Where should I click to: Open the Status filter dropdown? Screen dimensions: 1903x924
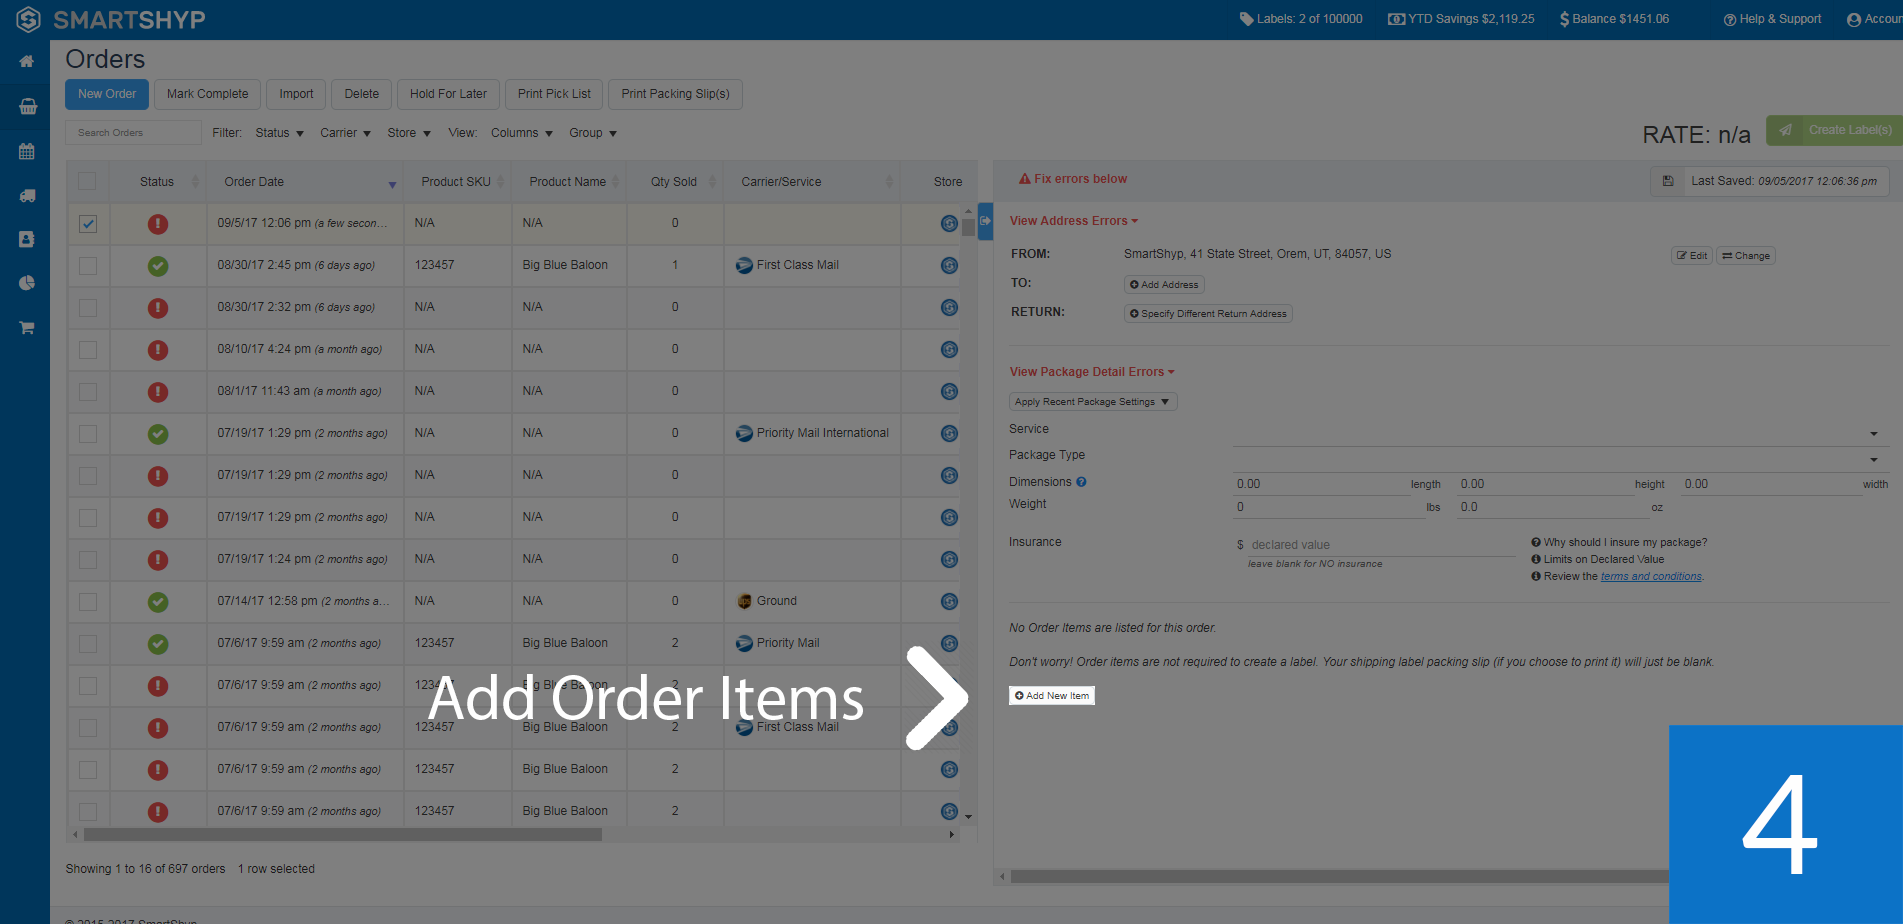pos(279,133)
